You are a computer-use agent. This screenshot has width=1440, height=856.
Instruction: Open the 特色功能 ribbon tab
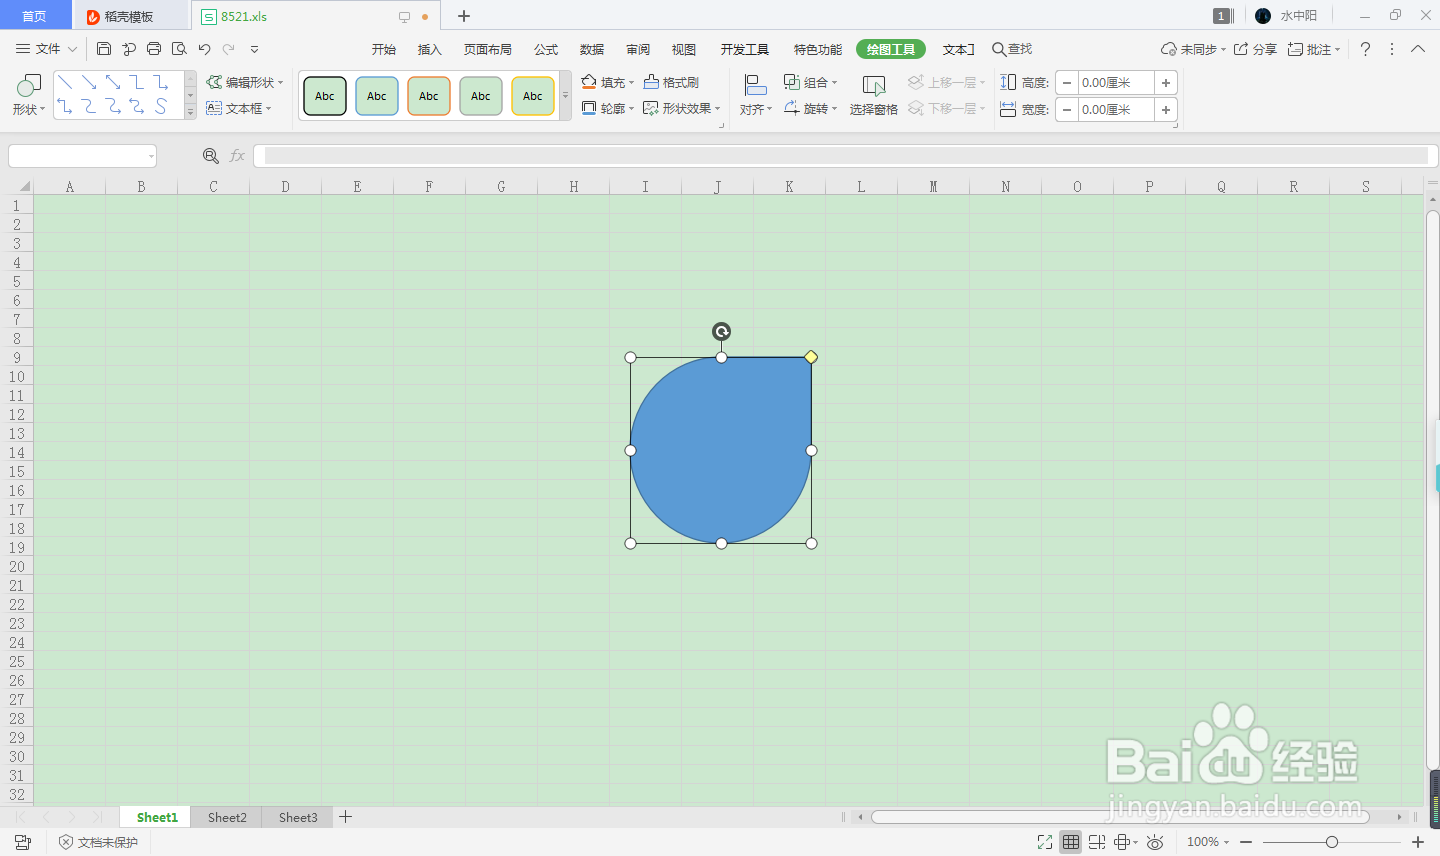(x=818, y=49)
